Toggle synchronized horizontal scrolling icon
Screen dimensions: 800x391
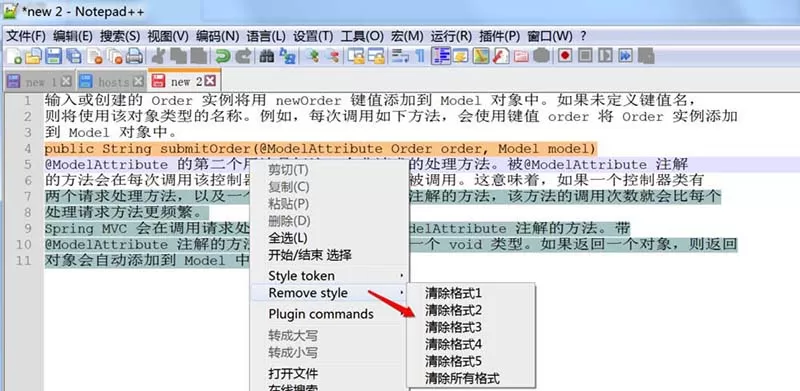376,56
